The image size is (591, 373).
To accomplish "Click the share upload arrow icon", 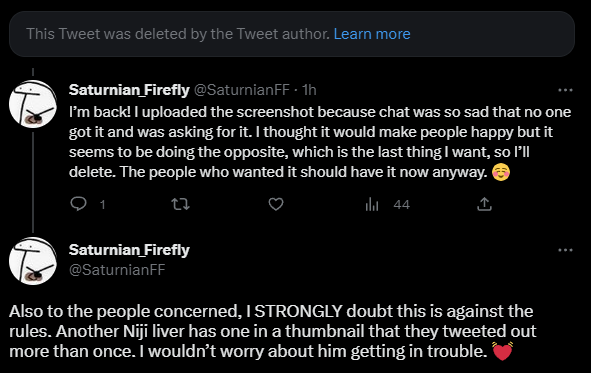I will pyautogui.click(x=484, y=204).
